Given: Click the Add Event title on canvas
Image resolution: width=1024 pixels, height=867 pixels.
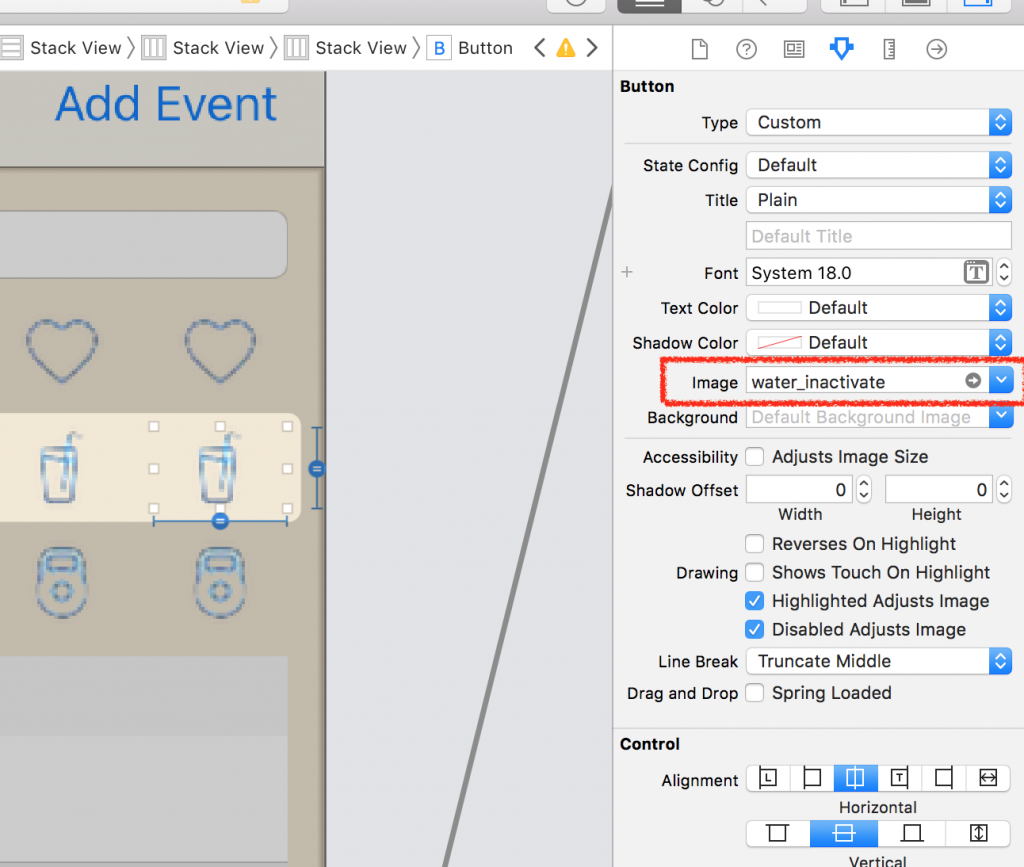Looking at the screenshot, I should 166,104.
